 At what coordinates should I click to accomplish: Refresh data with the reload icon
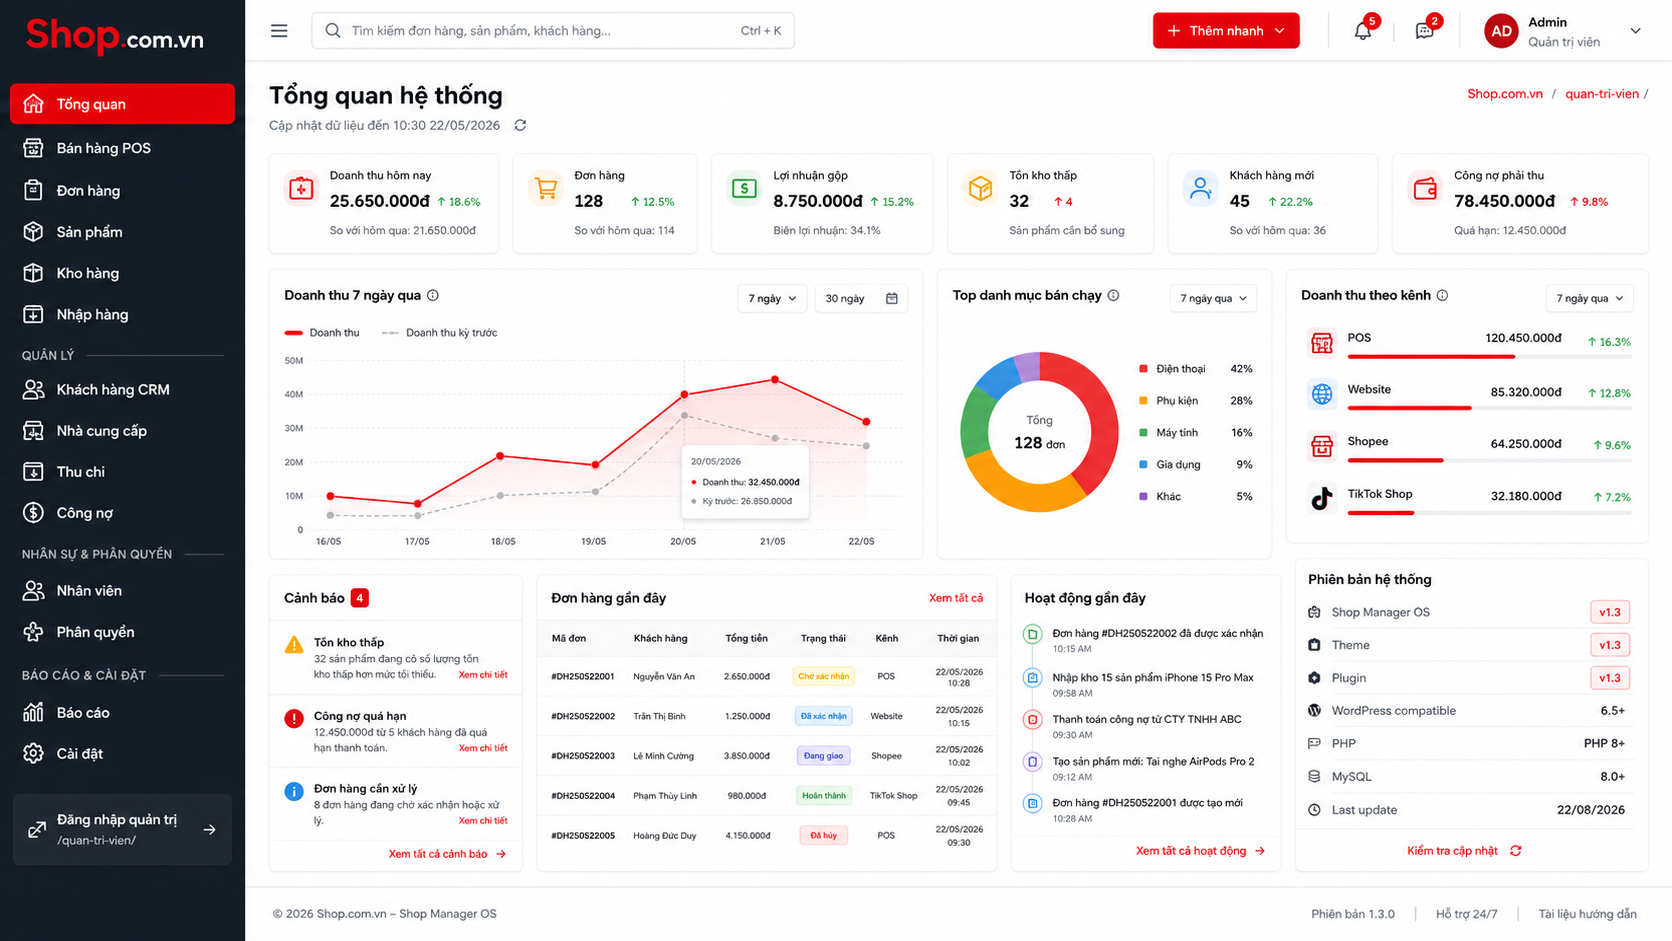pyautogui.click(x=520, y=125)
